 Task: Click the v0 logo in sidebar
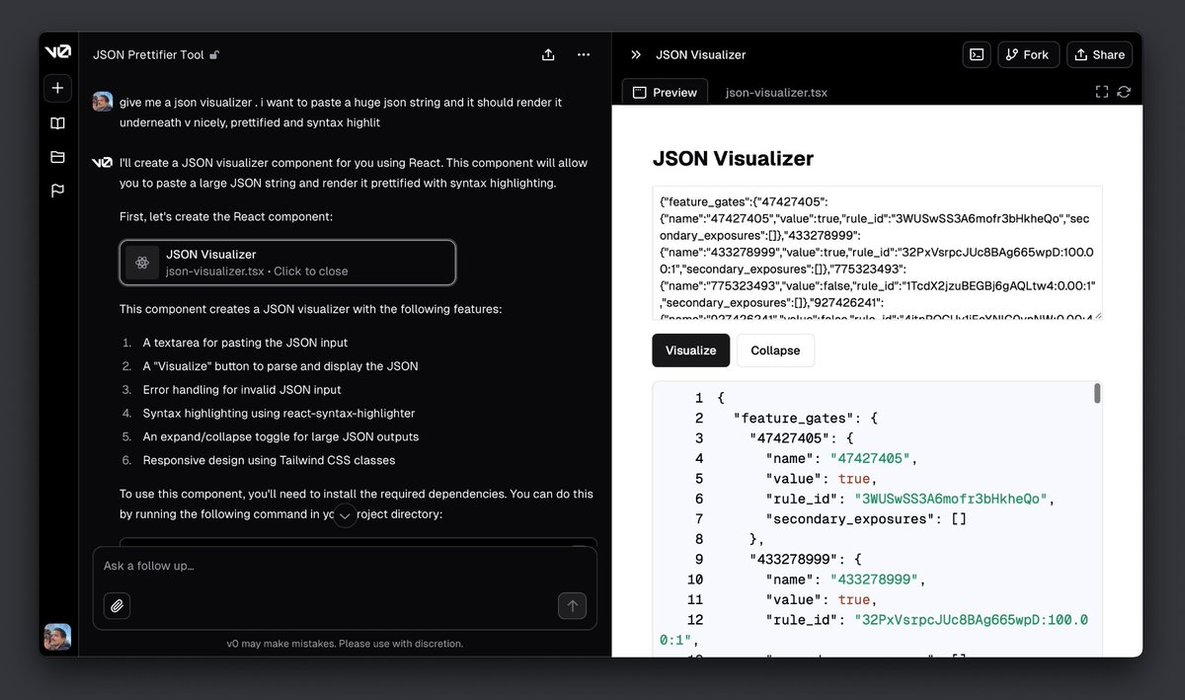(x=58, y=53)
